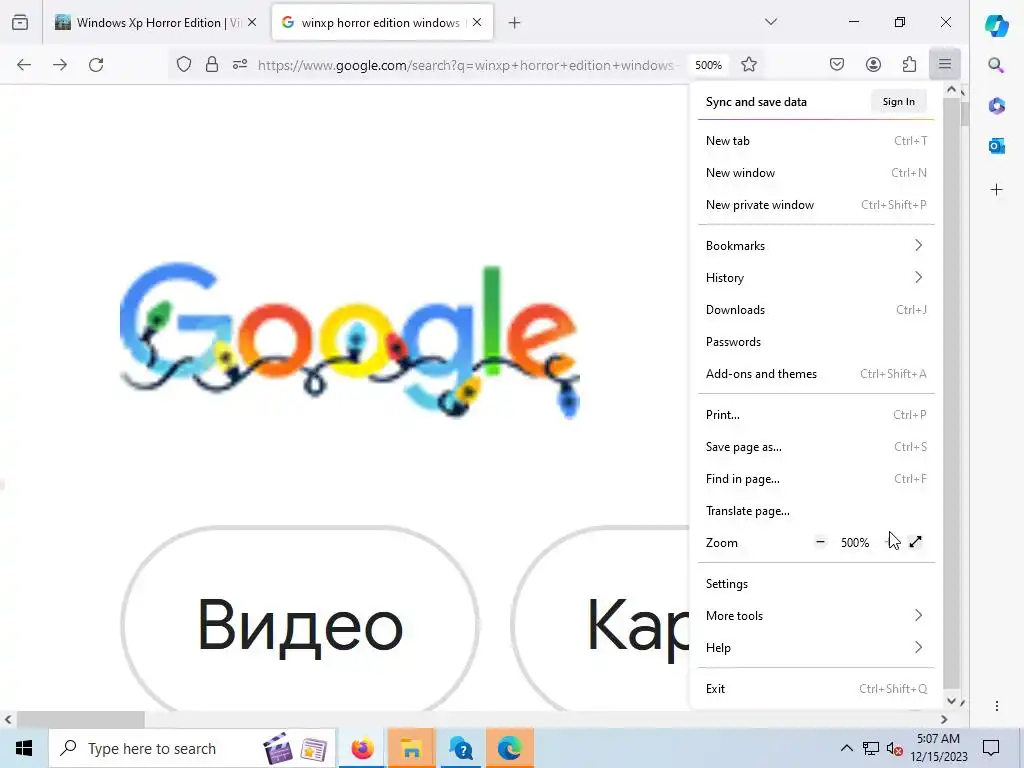The image size is (1024, 768).
Task: Close the winxp horror edition search tab
Action: pyautogui.click(x=477, y=23)
